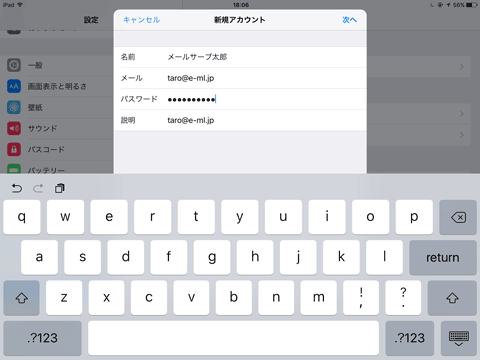This screenshot has width=480, height=360.
Task: Tap the right shift key
Action: pyautogui.click(x=452, y=298)
